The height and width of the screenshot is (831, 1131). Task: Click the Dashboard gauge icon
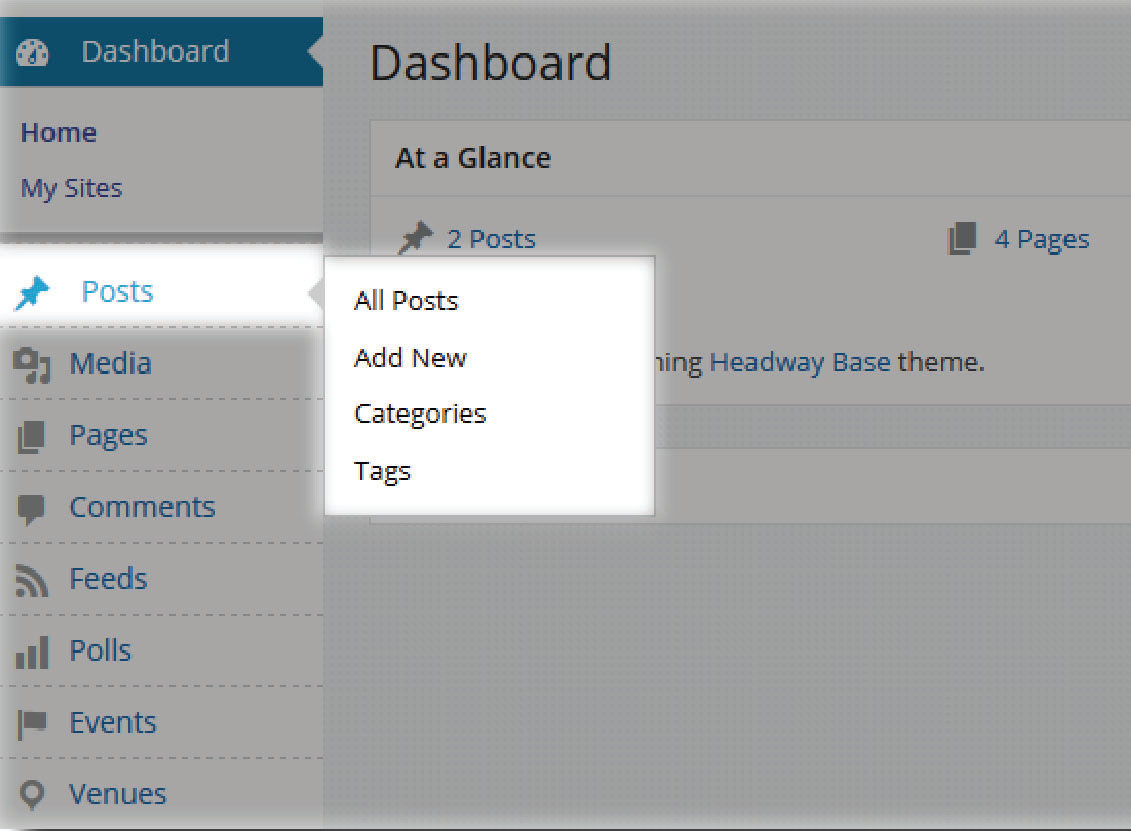point(33,53)
